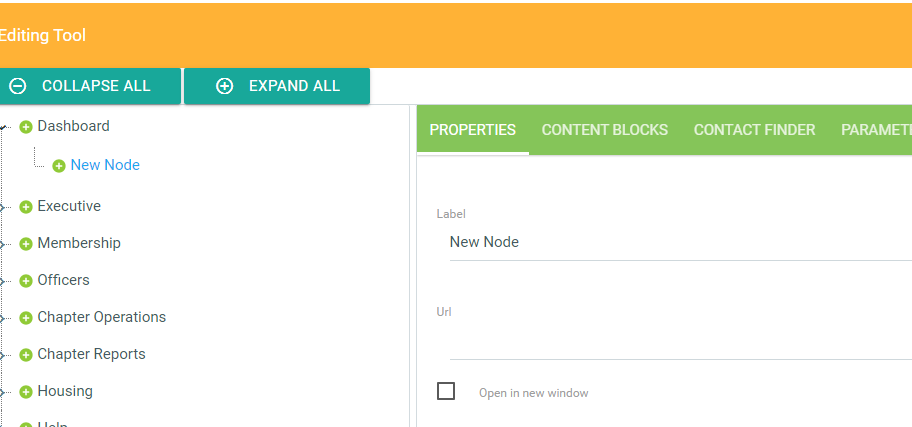Click the green plus icon beside Chapter Reports
Image resolution: width=912 pixels, height=427 pixels.
coord(26,355)
